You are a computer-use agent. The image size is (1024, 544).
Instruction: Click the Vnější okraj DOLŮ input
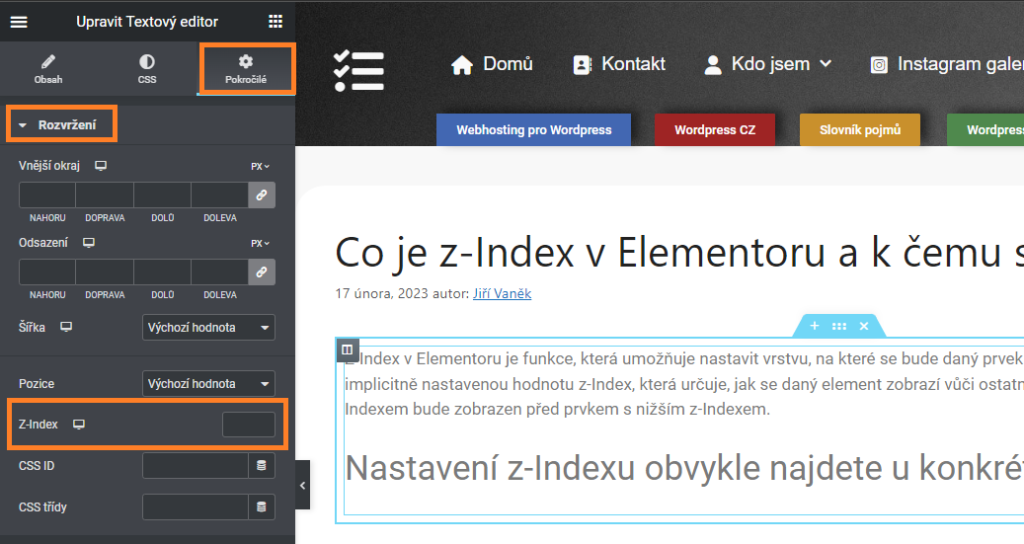point(163,195)
